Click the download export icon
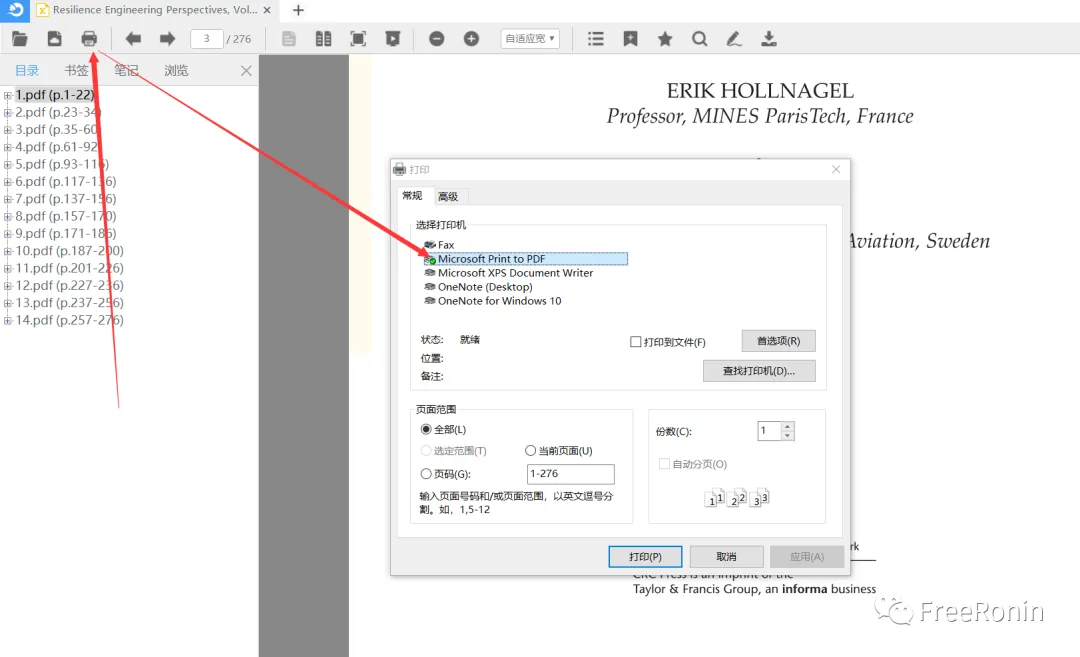 point(769,39)
